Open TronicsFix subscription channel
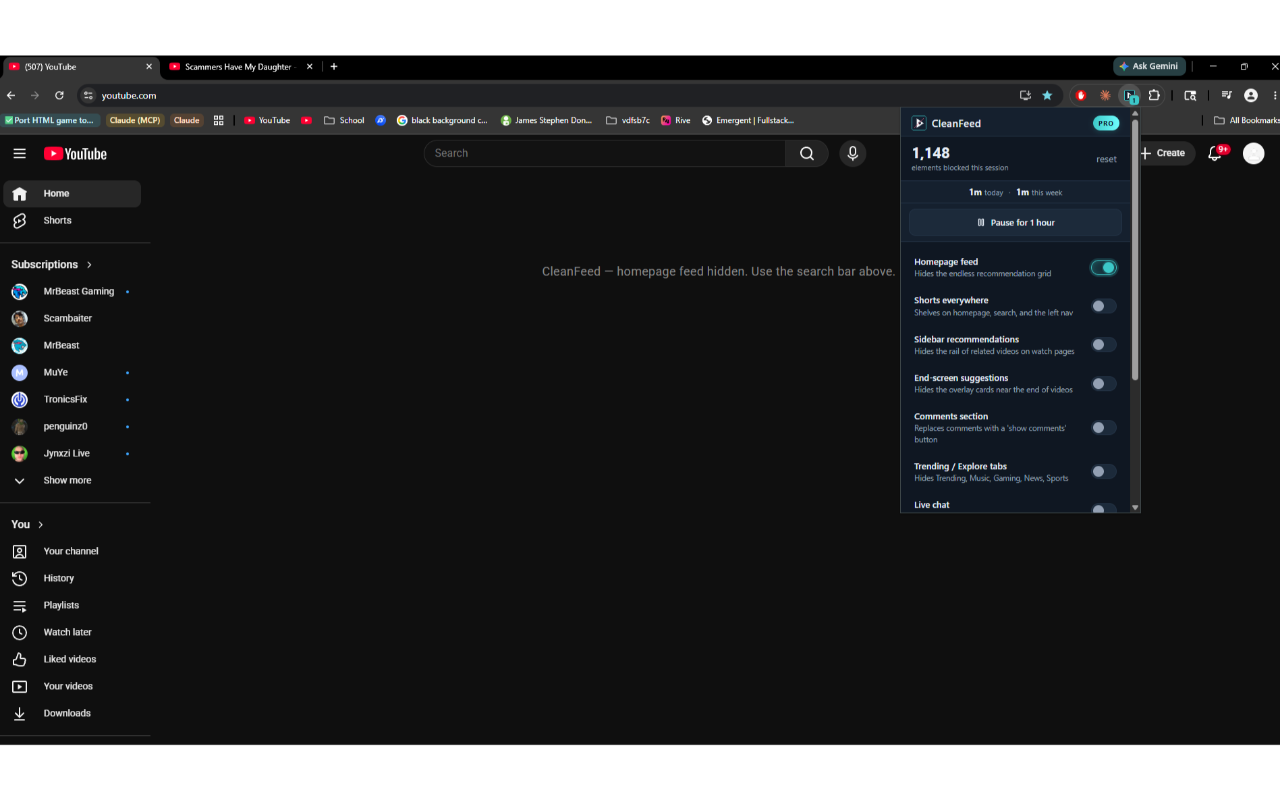The width and height of the screenshot is (1280, 800). click(72, 399)
